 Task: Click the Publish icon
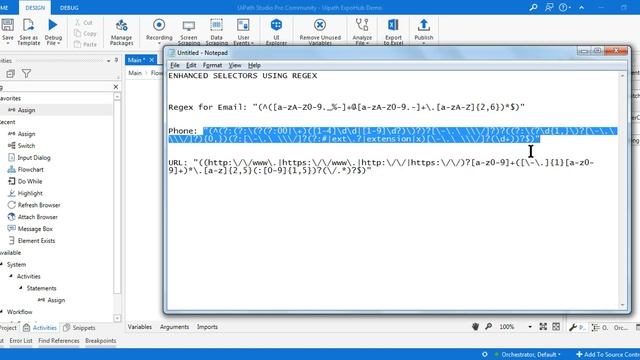coord(424,25)
